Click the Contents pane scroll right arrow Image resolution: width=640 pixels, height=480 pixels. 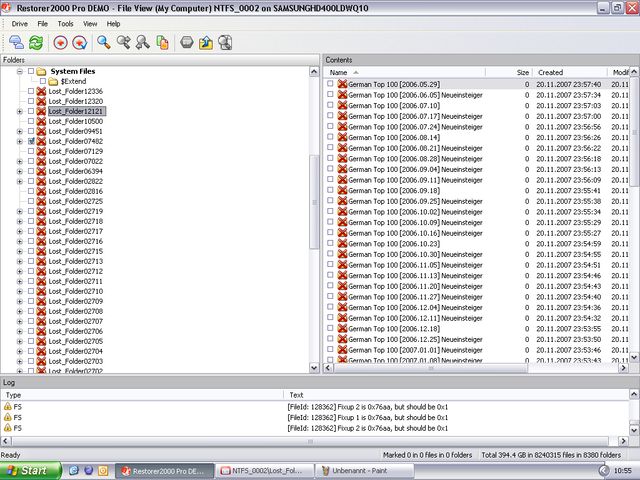(x=623, y=368)
